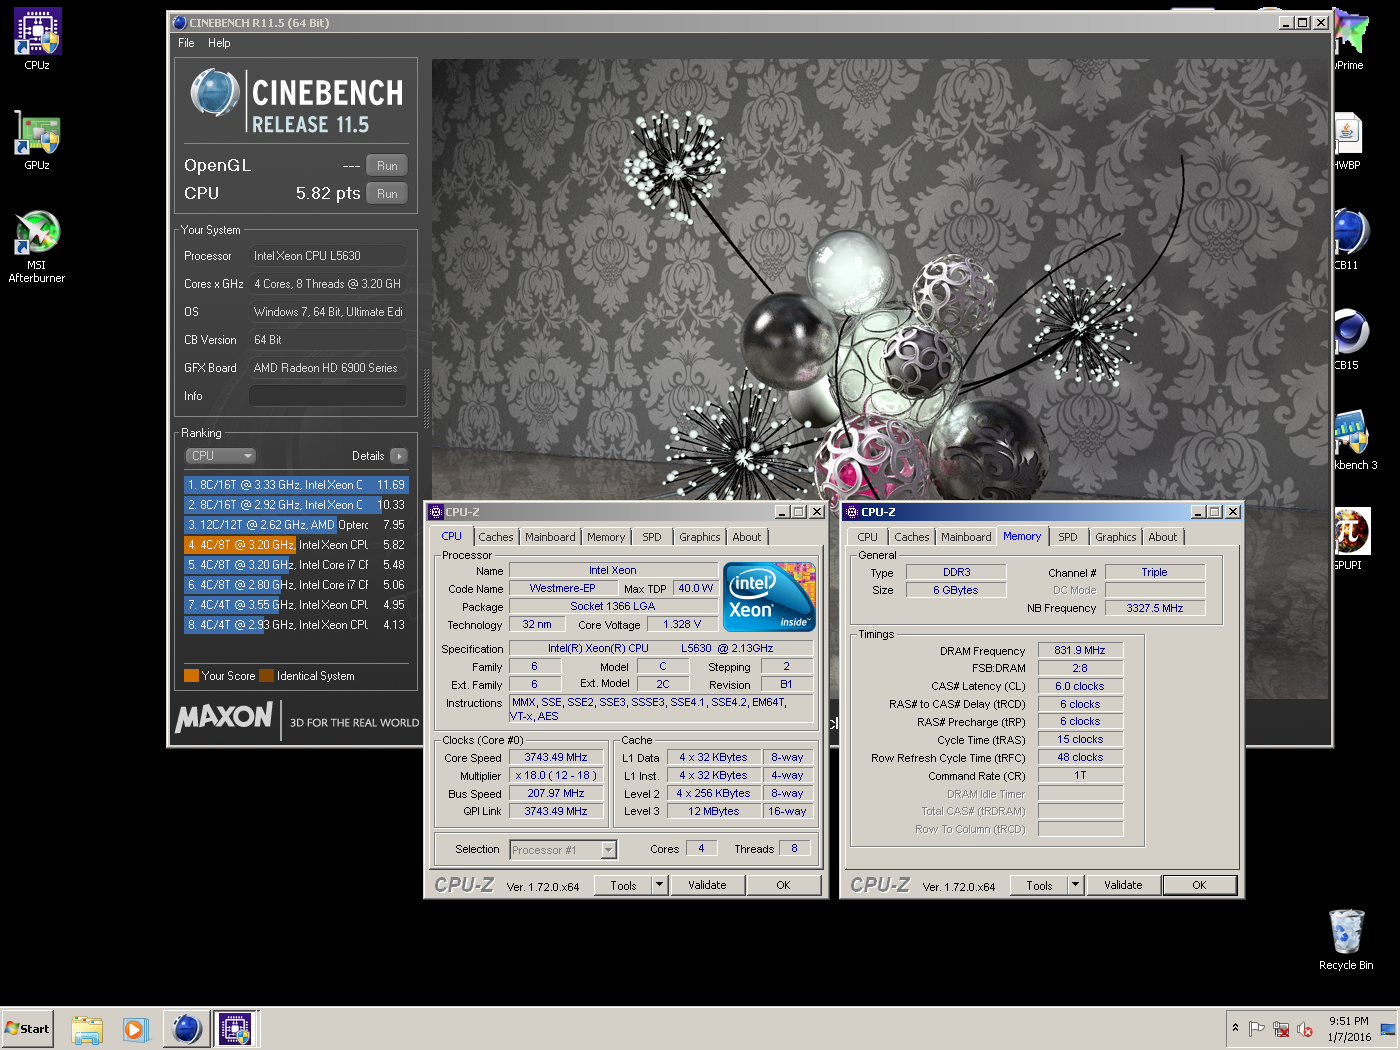Click the brown Identical System legend swatch
Screen dimensions: 1400x1050
(x=266, y=676)
